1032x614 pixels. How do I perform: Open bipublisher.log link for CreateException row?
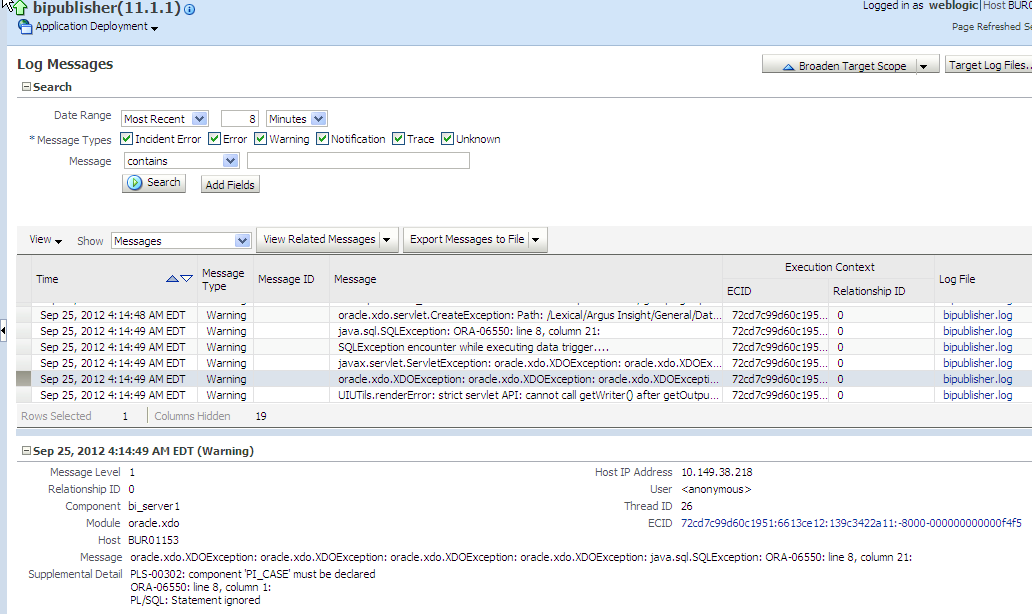[x=977, y=315]
